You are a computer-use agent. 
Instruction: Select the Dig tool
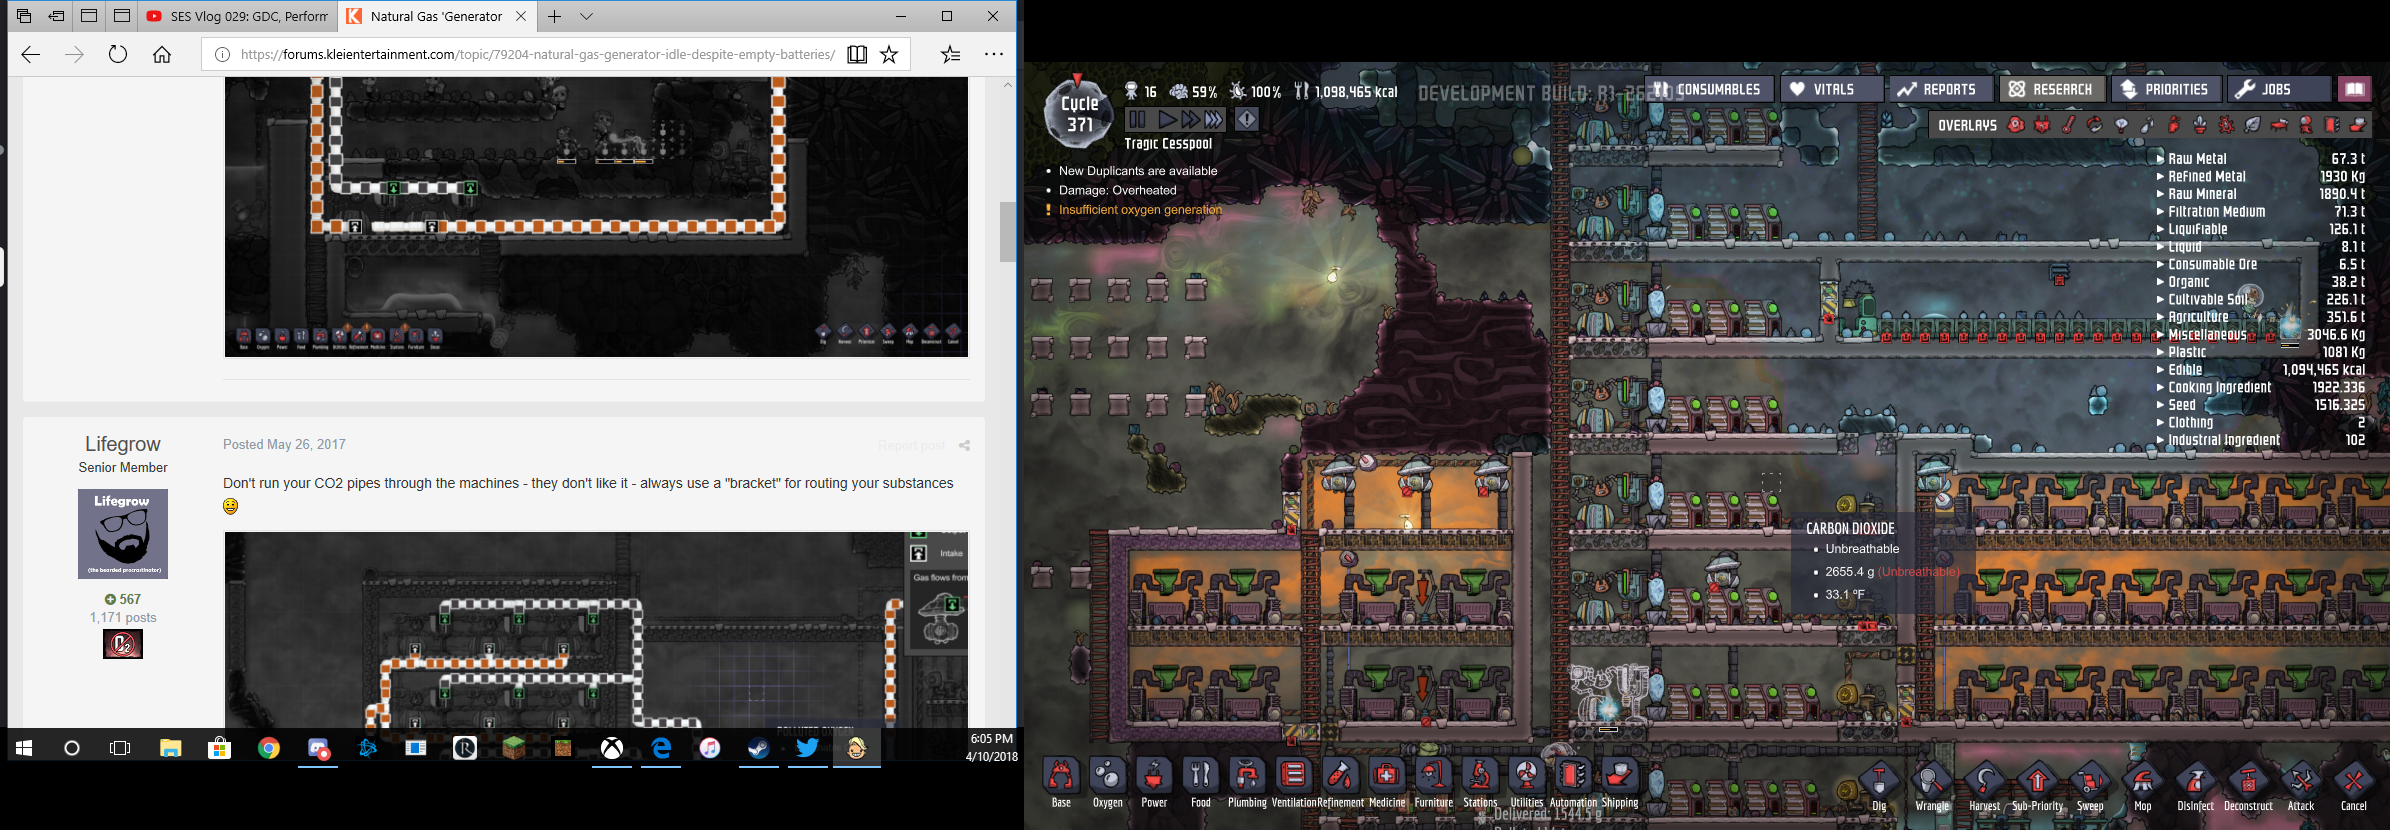[1879, 783]
